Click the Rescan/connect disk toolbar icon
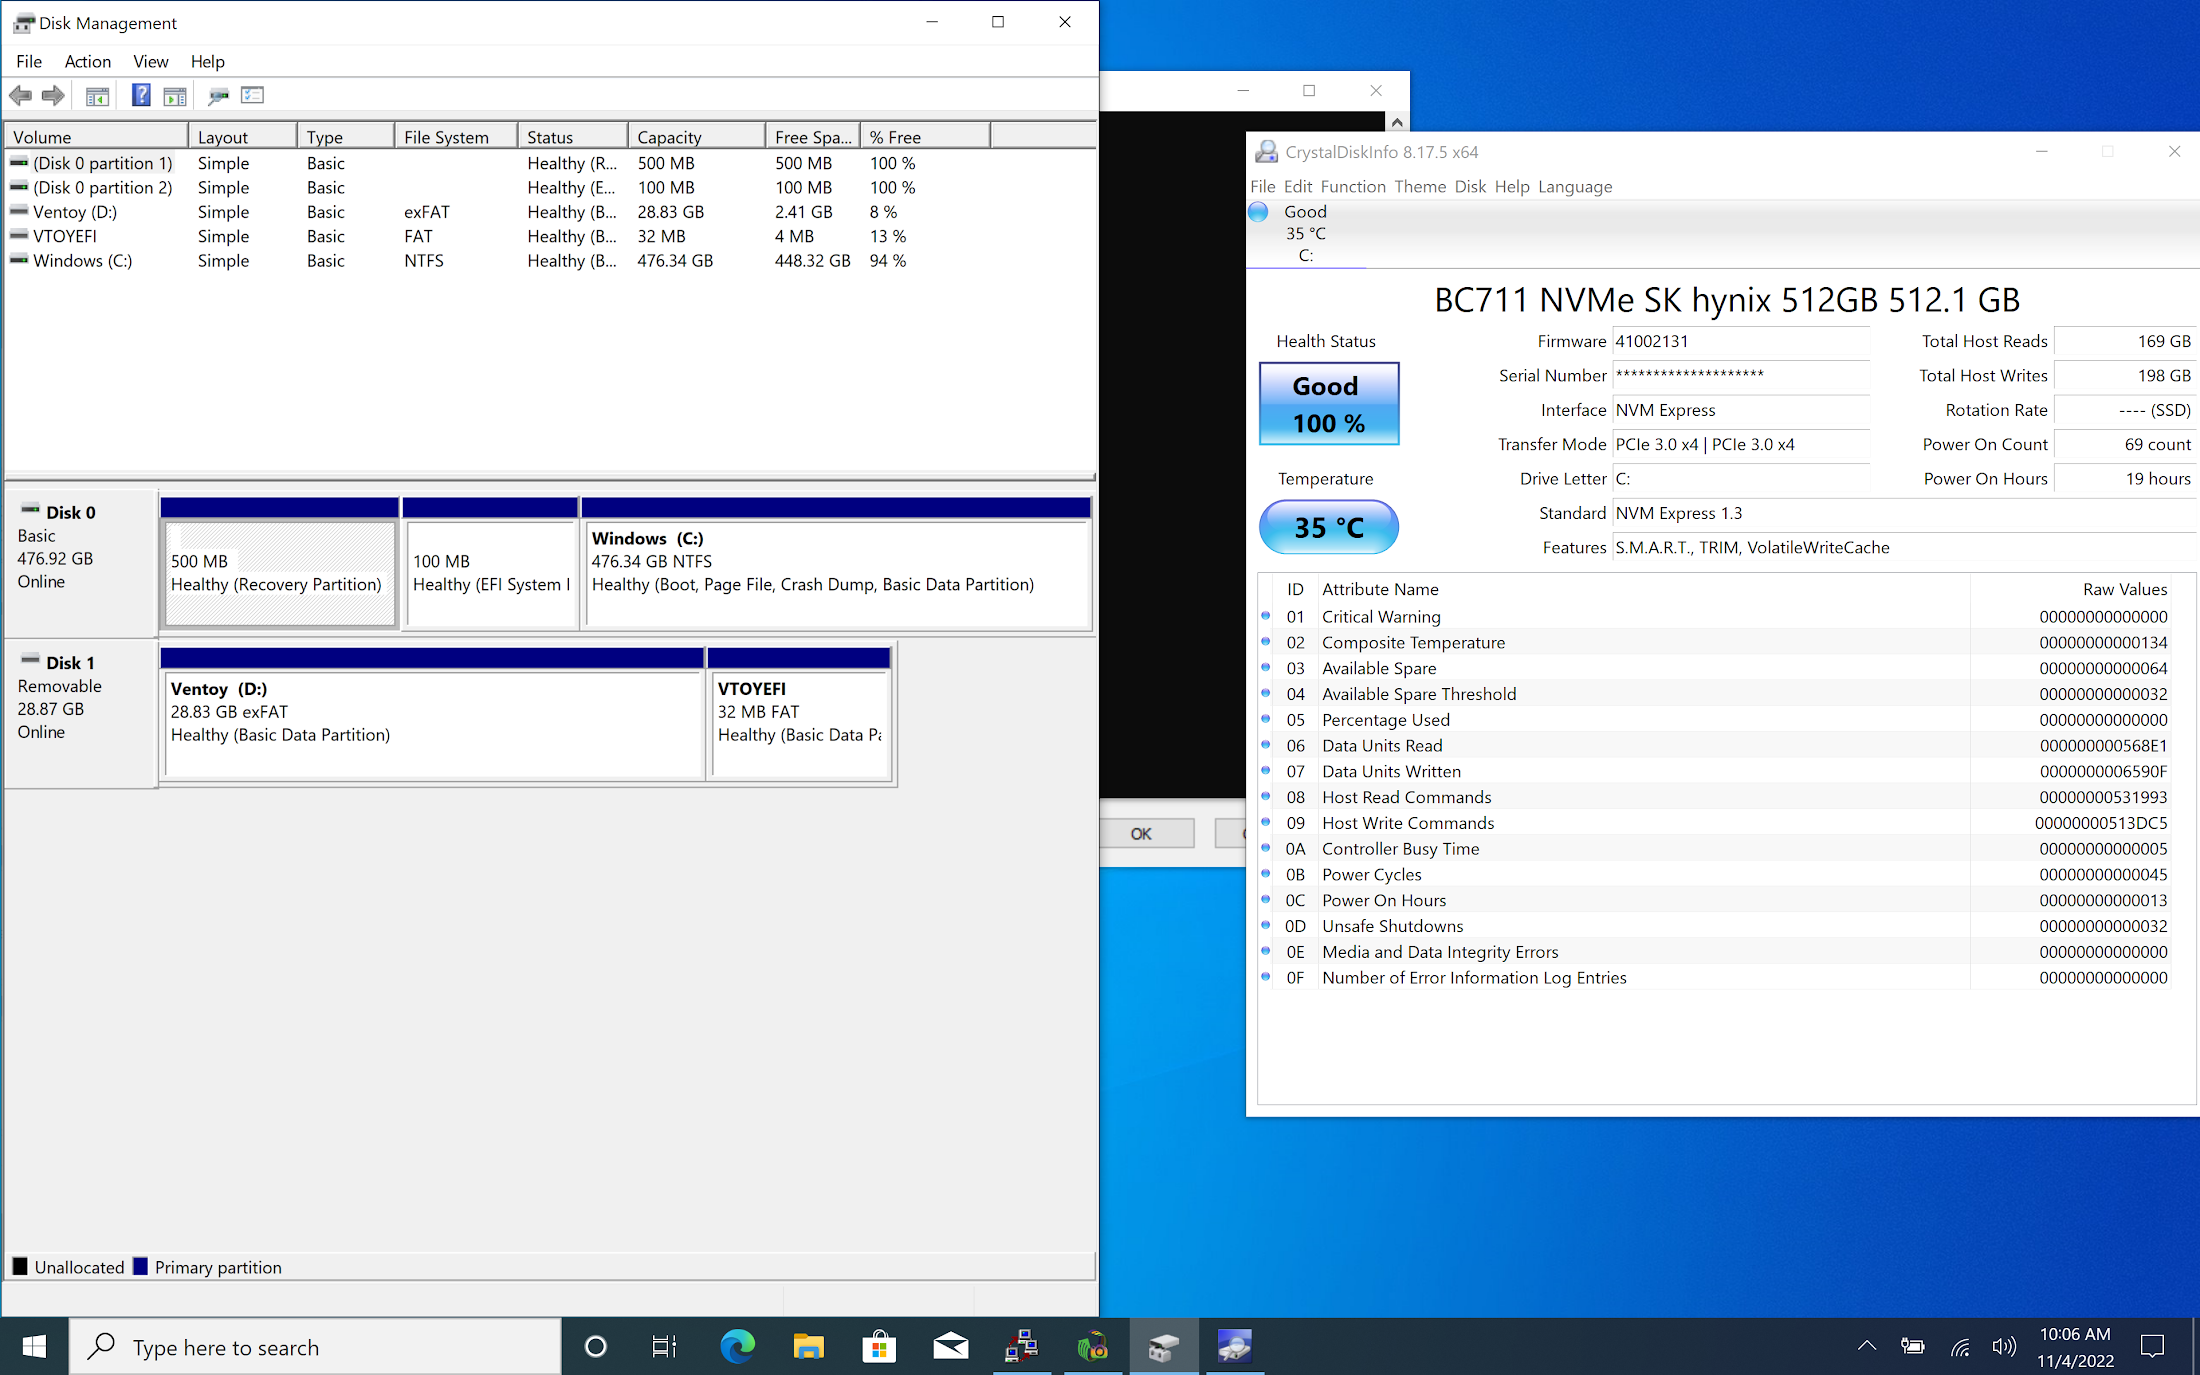The height and width of the screenshot is (1375, 2200). pos(218,96)
